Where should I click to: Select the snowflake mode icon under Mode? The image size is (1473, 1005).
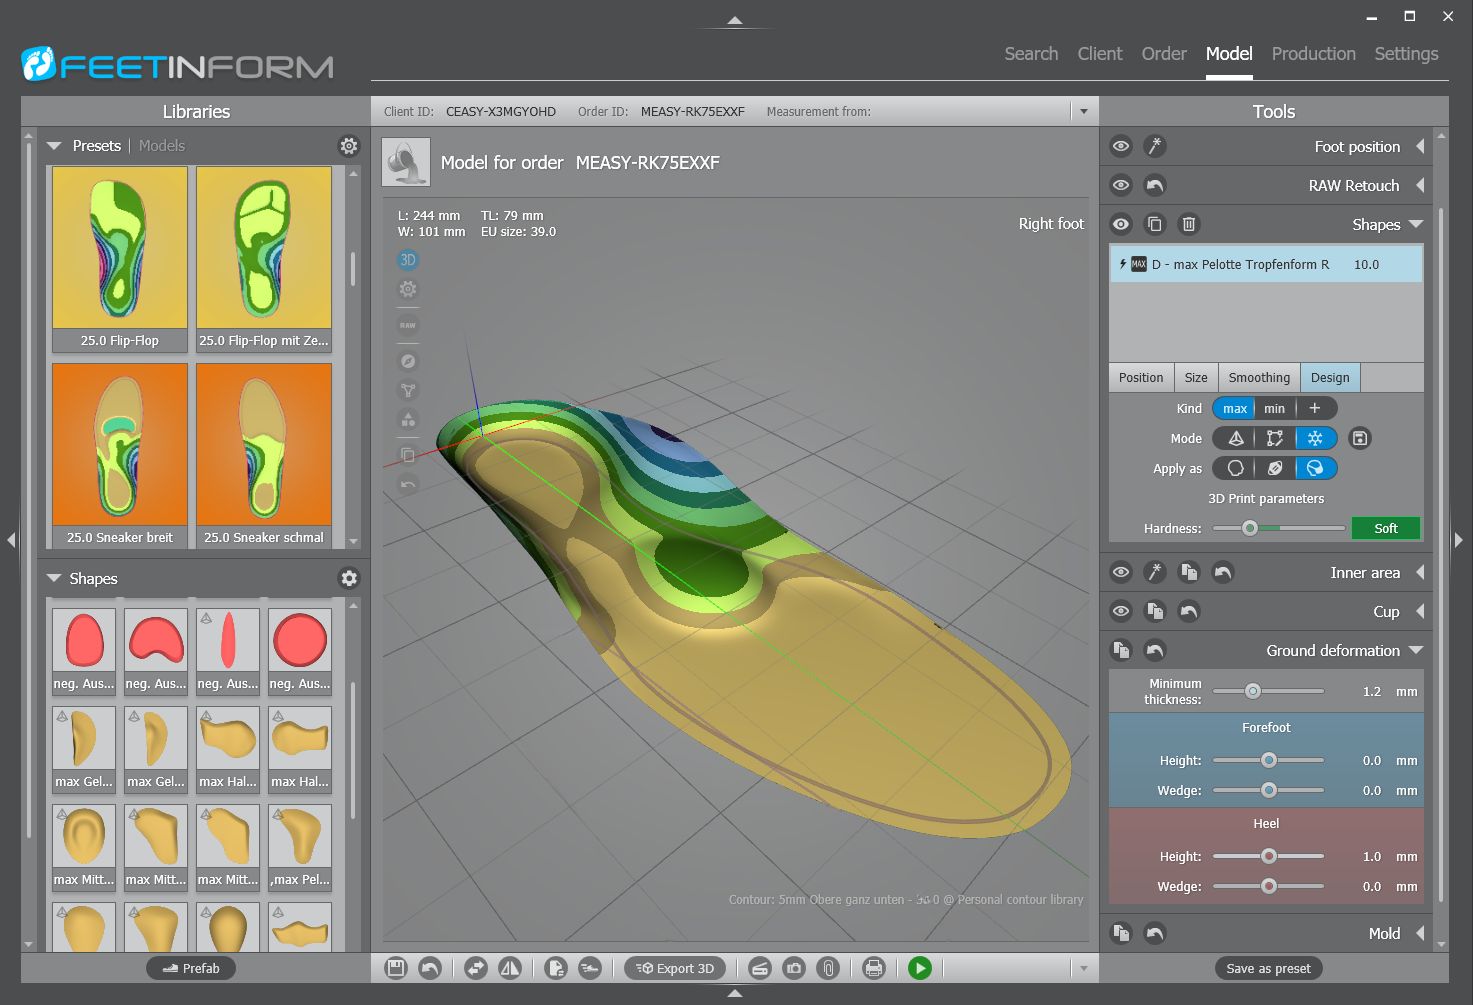[1315, 438]
